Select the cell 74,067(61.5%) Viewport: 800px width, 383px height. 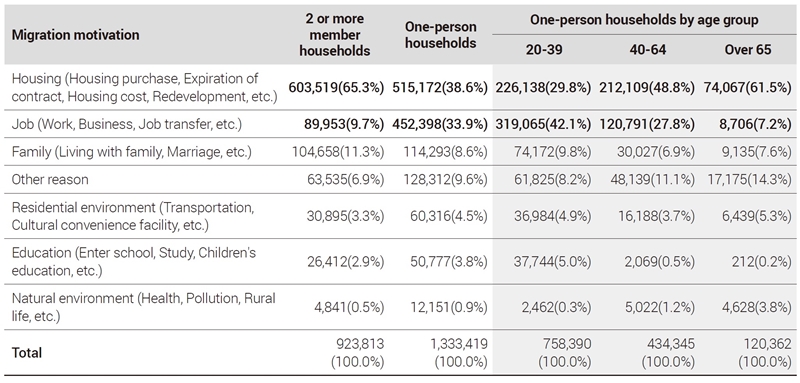747,88
